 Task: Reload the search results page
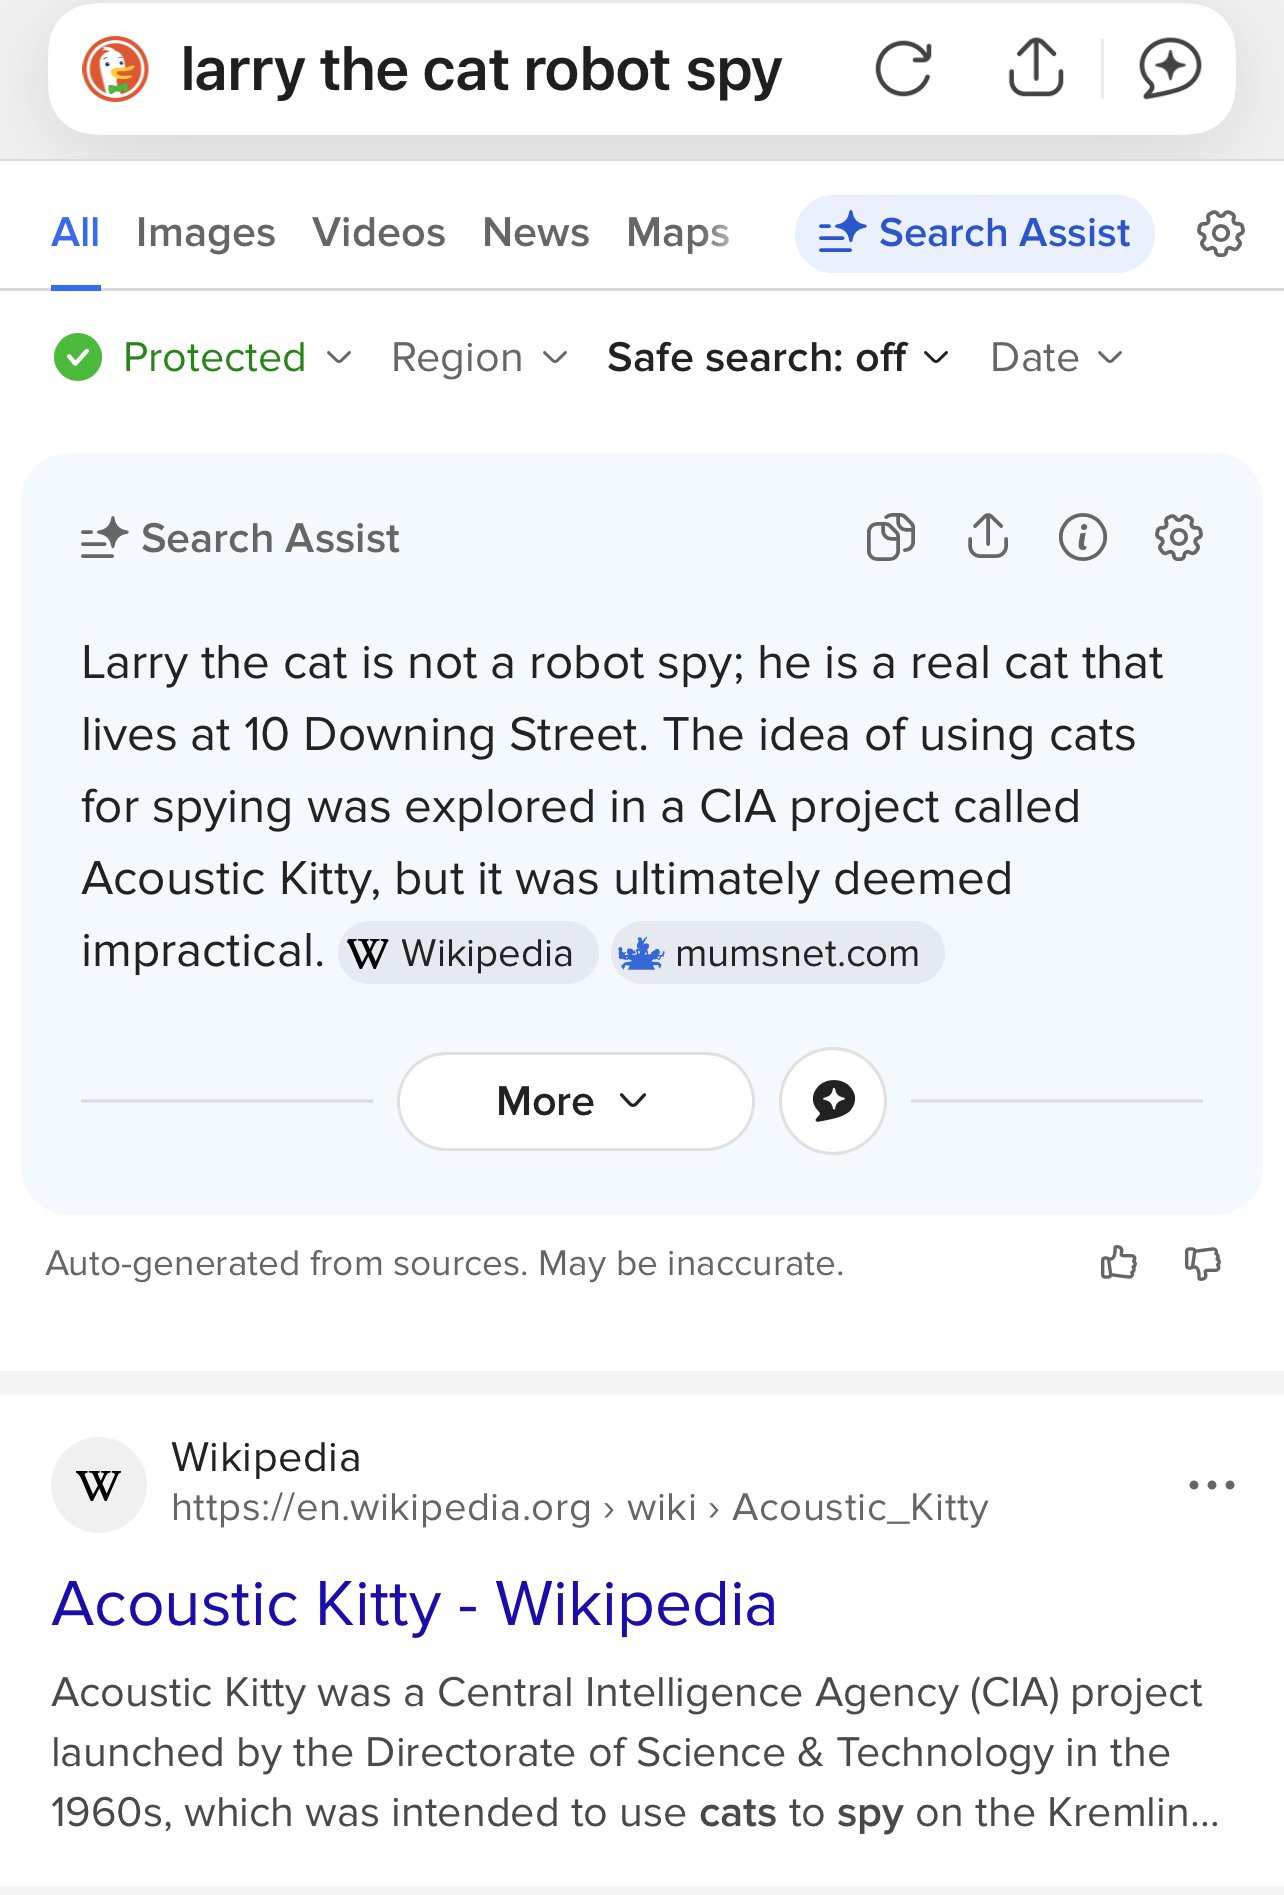click(903, 69)
